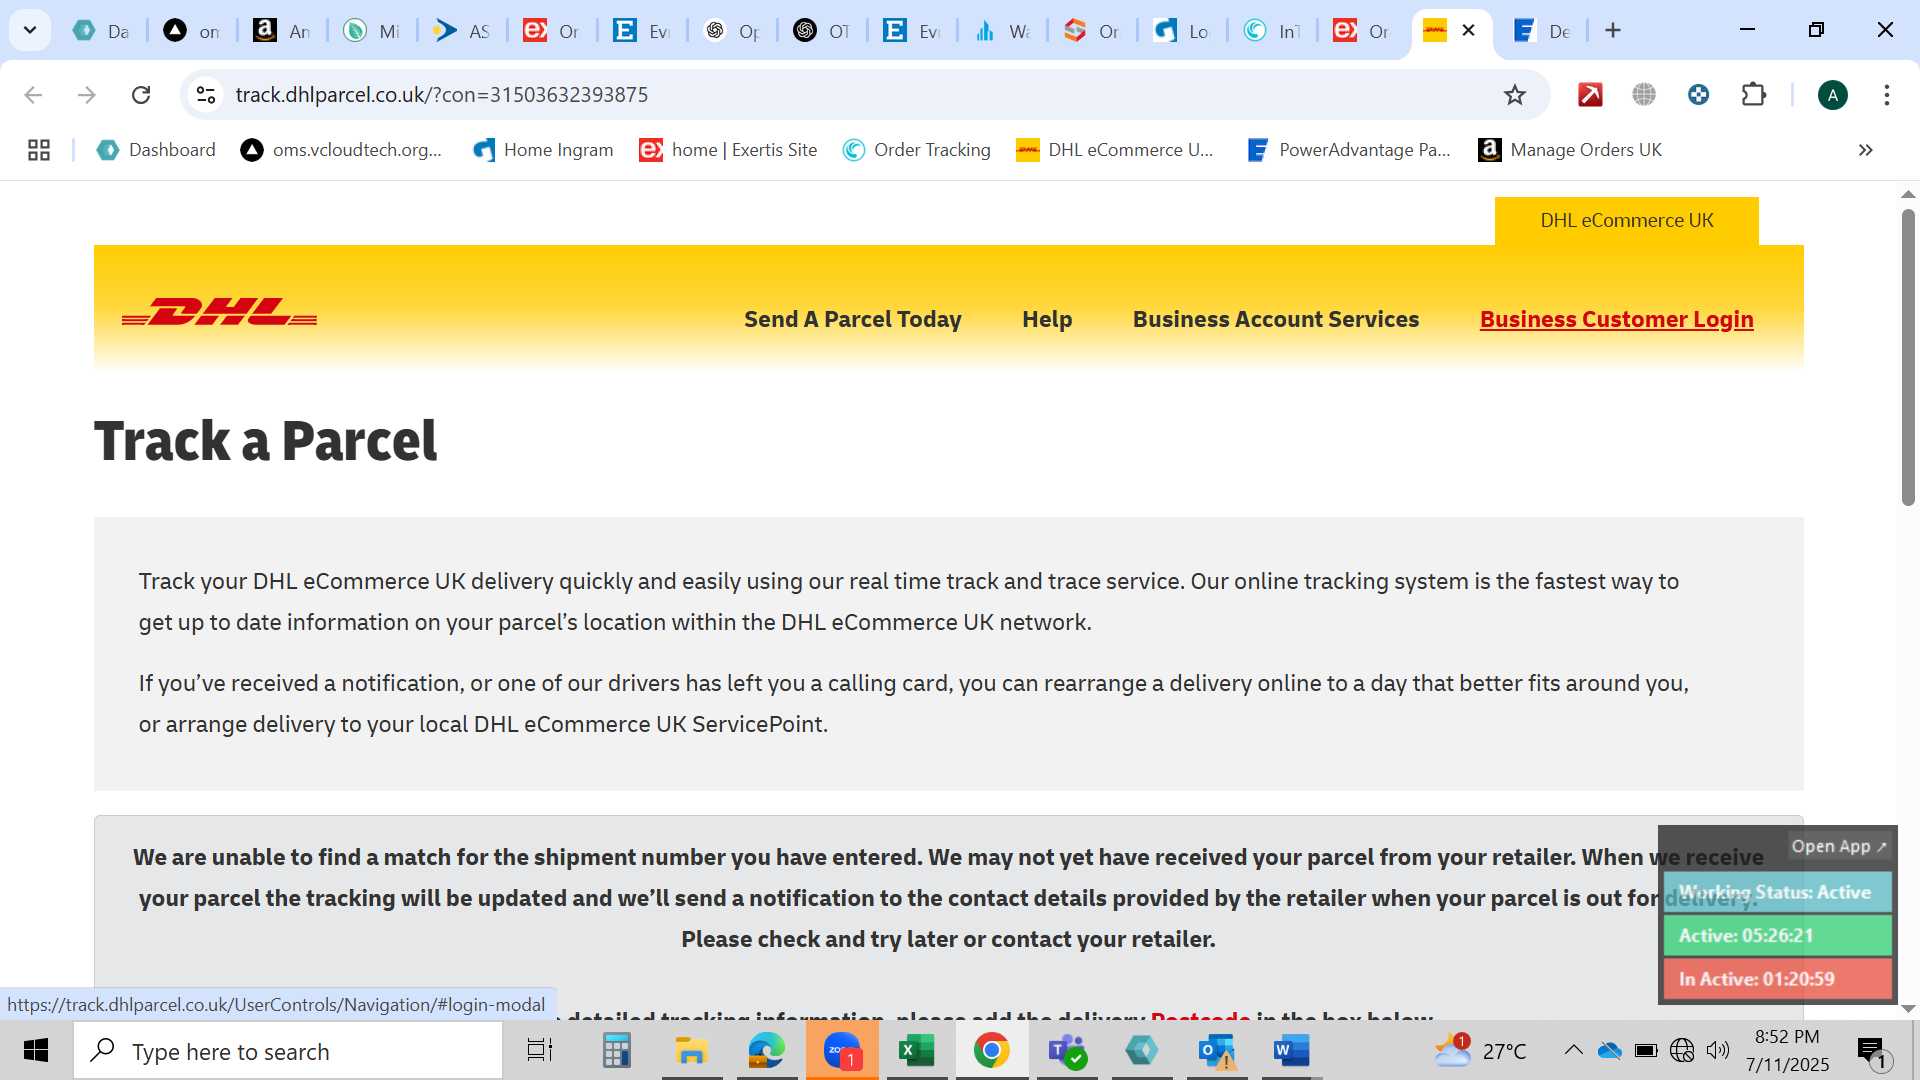This screenshot has height=1080, width=1920.
Task: Open volume control in system tray
Action: click(1718, 1050)
